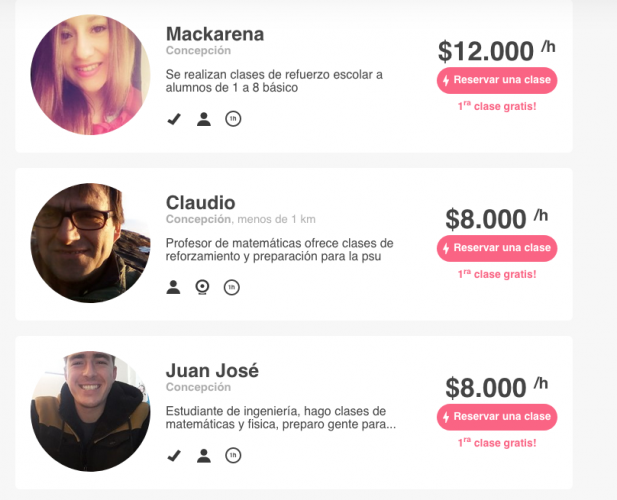Click the person icon on Juan José's card

[204, 456]
